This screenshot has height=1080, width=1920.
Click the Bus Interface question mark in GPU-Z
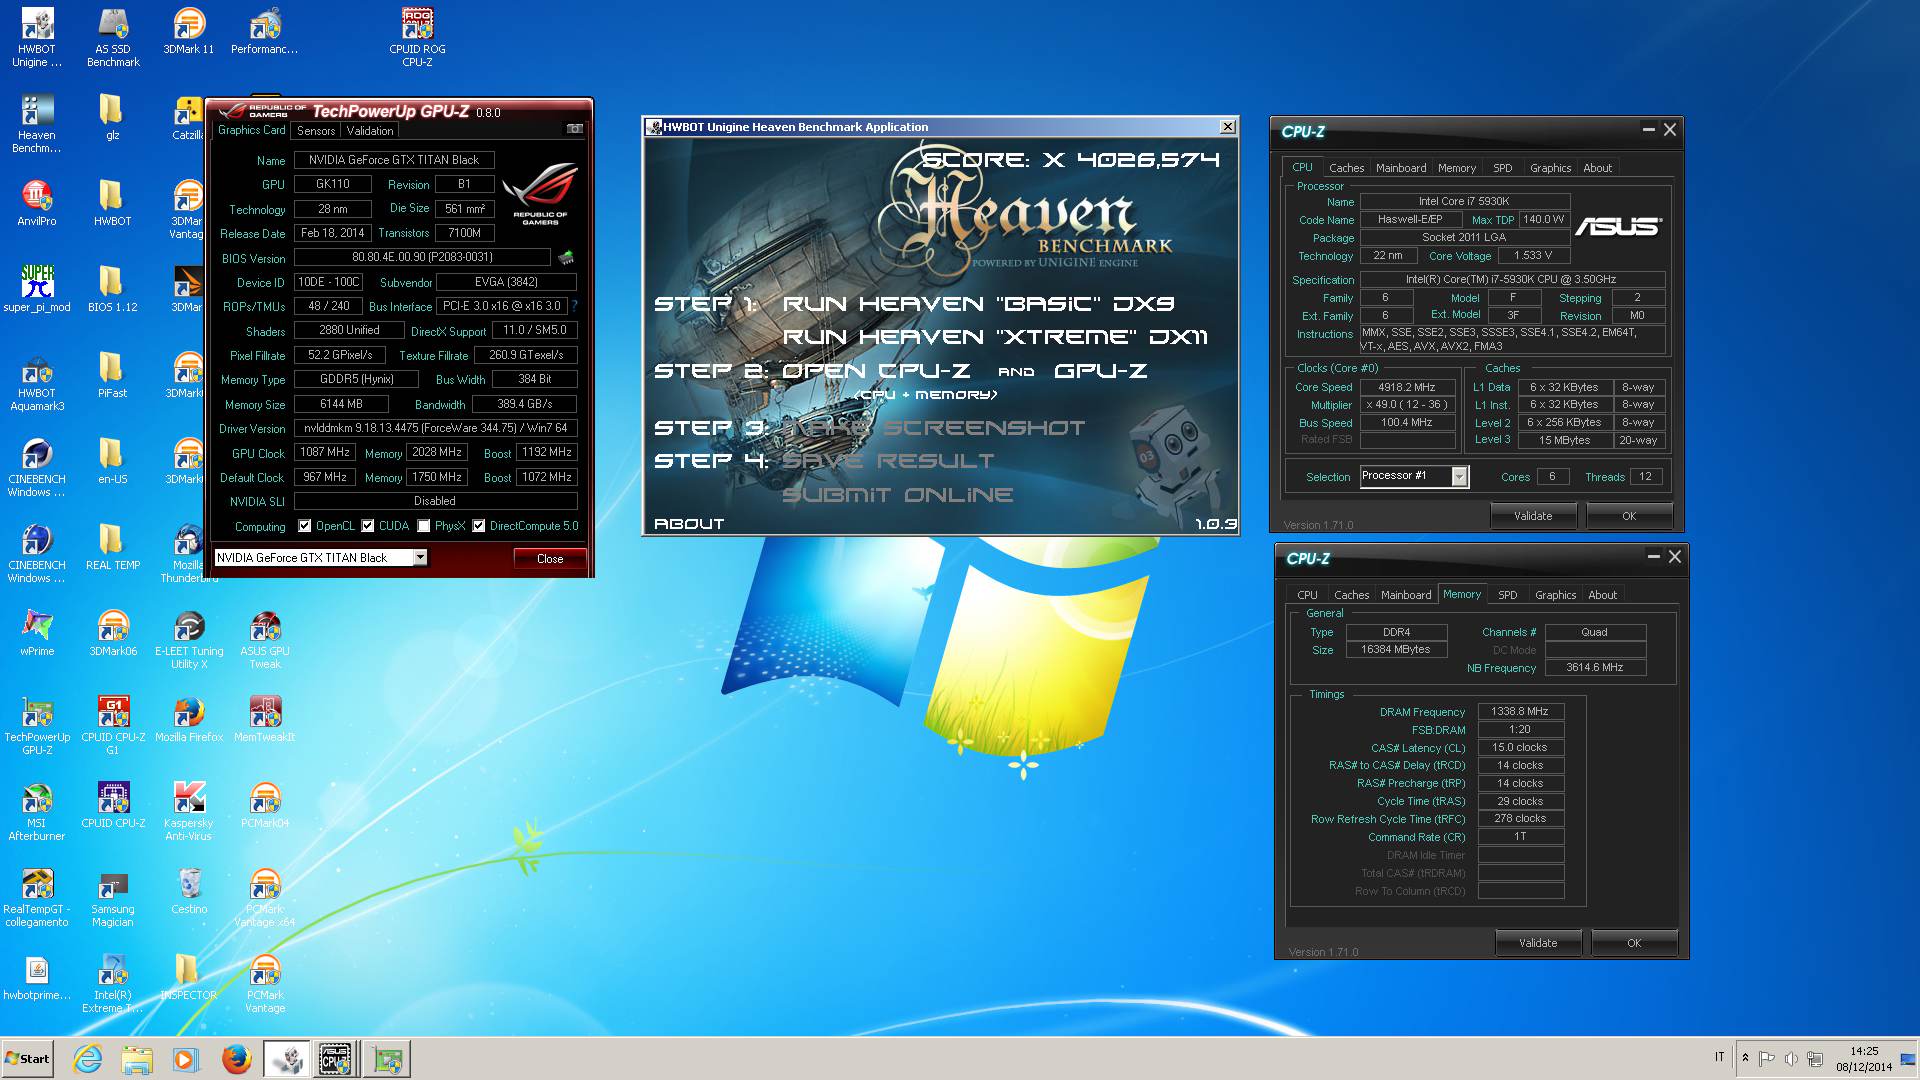click(x=574, y=306)
